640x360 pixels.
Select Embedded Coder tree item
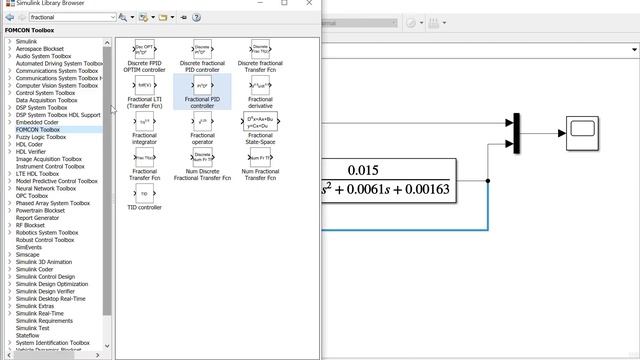37,122
